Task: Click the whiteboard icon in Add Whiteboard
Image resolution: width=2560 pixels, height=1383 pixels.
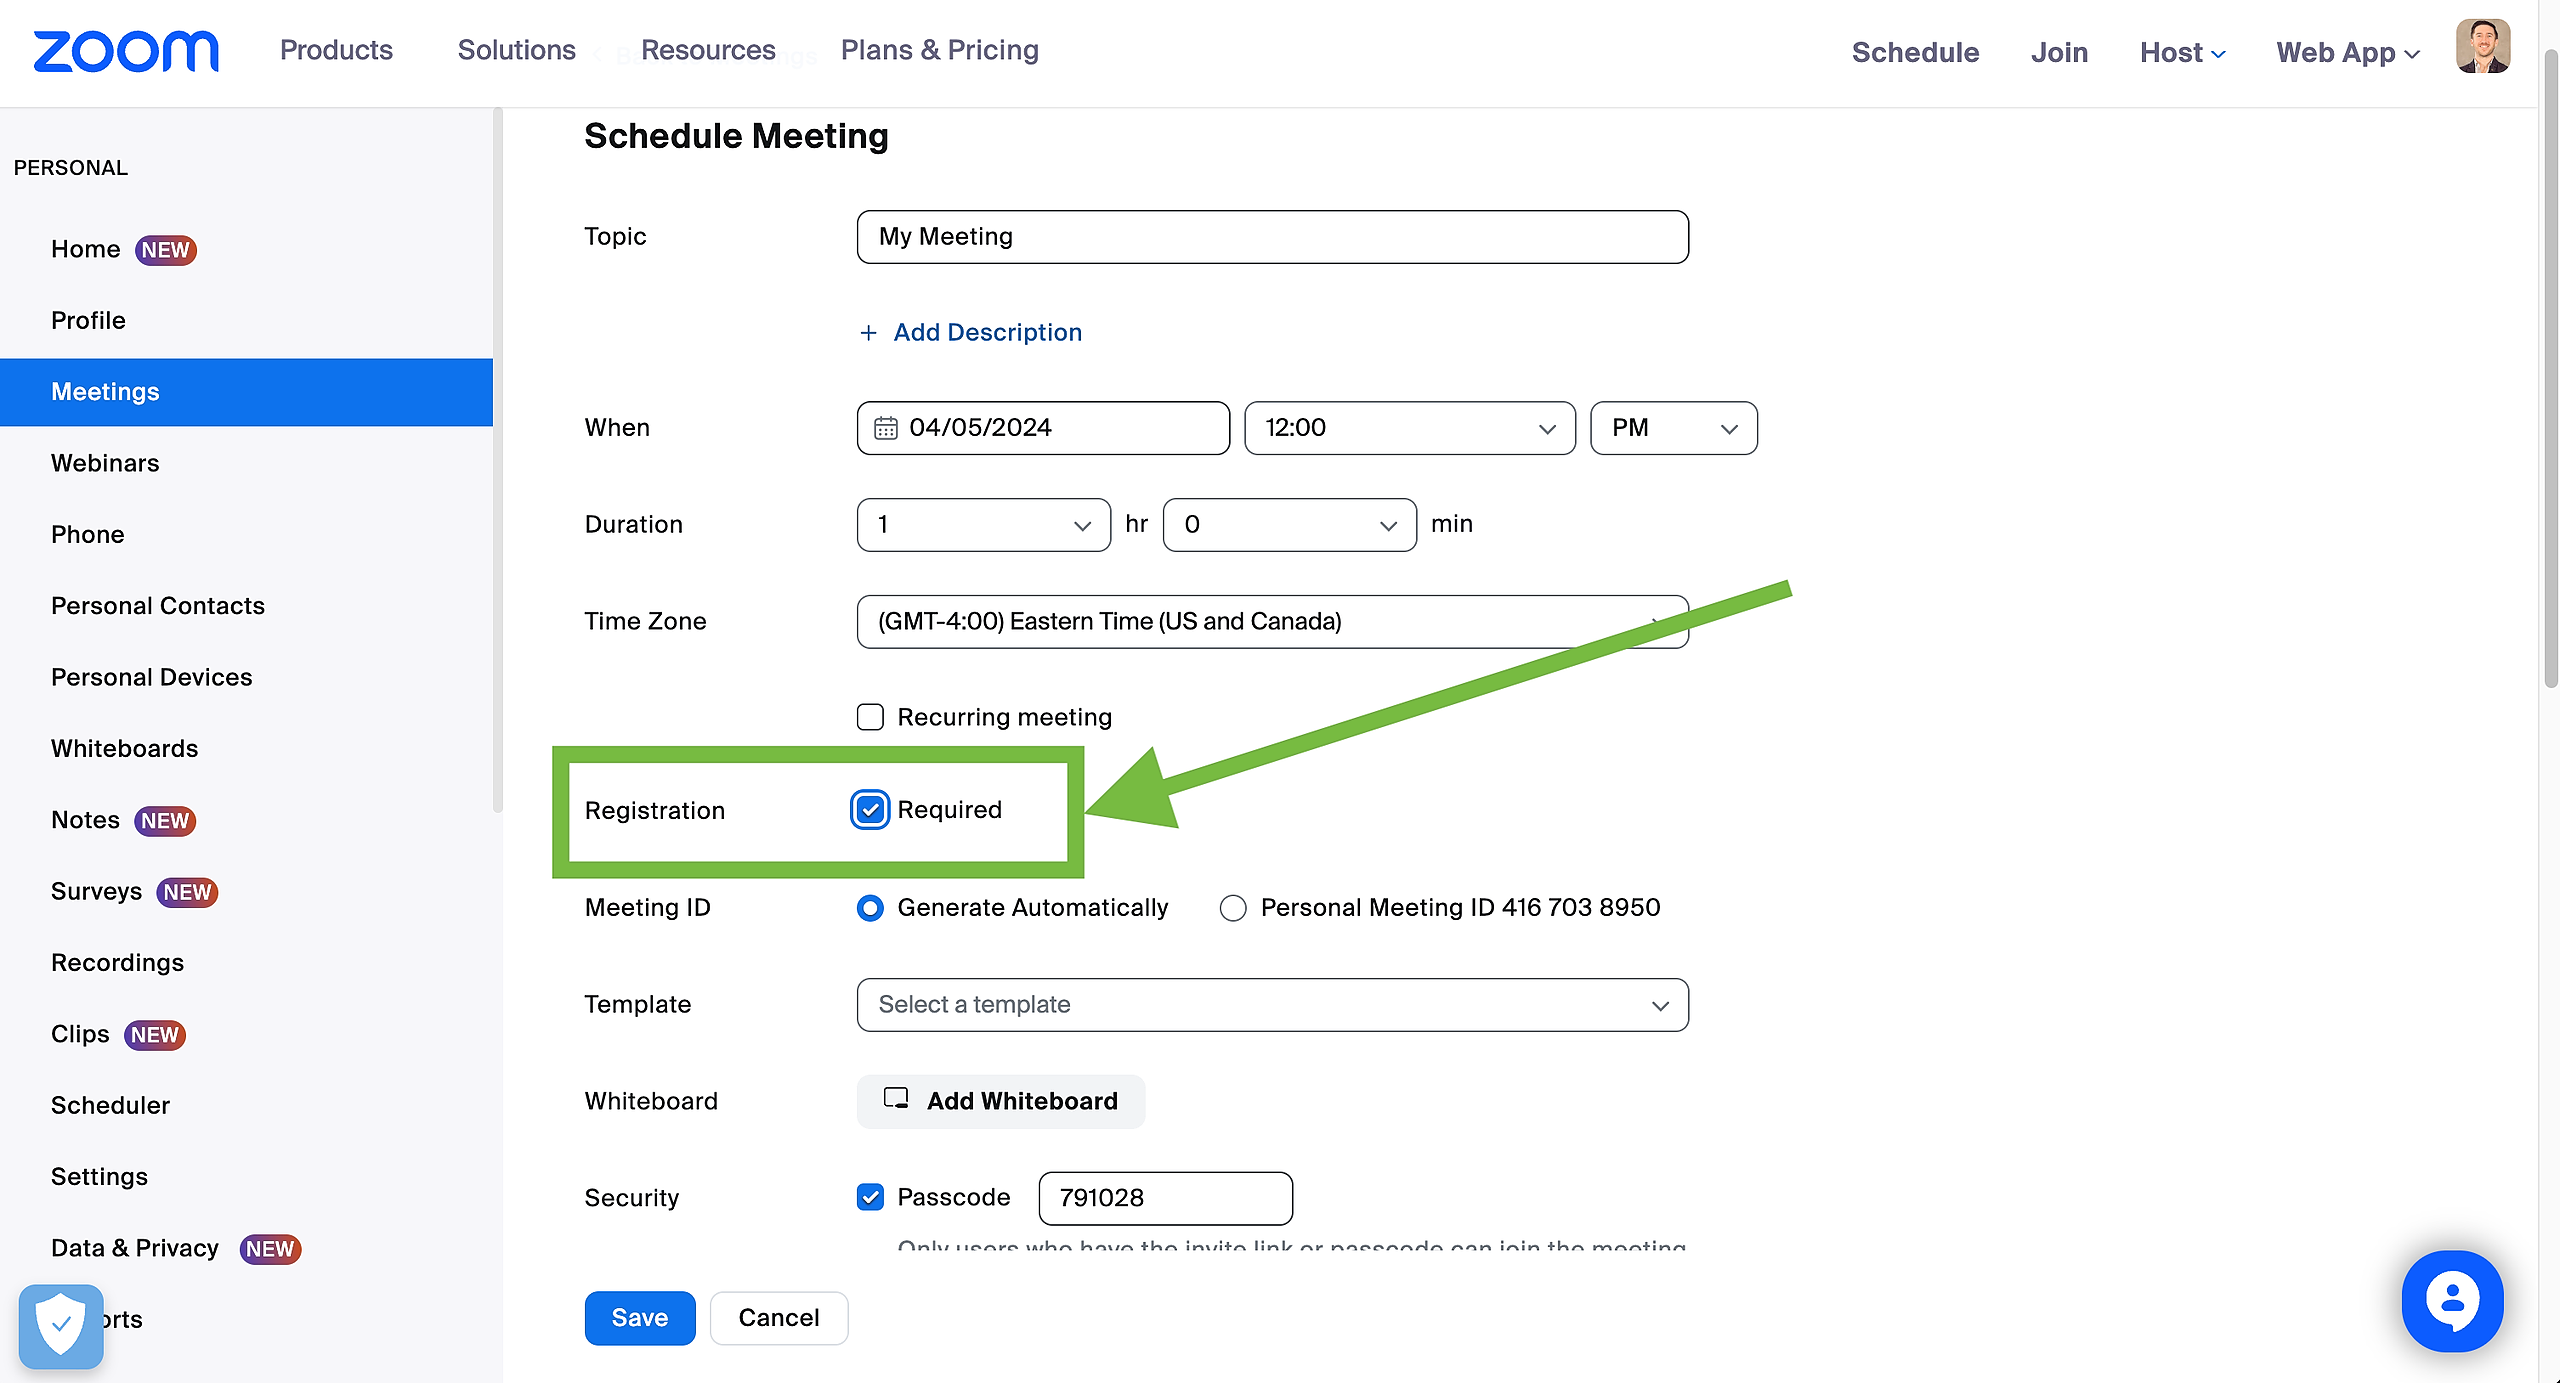Action: (896, 1099)
